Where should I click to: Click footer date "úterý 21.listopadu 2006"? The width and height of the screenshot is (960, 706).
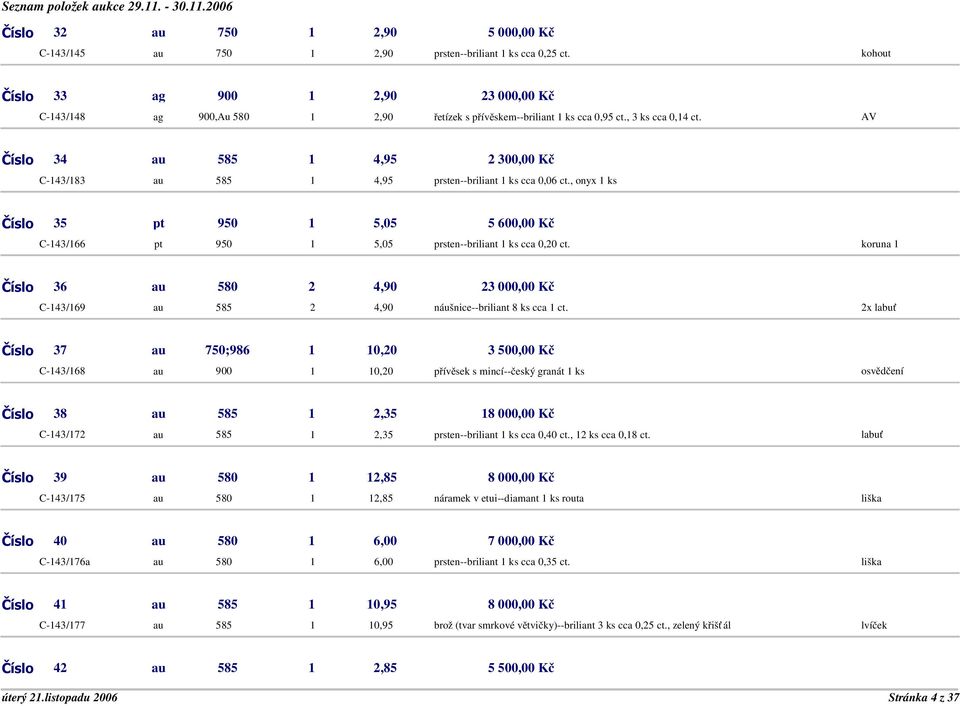[x=59, y=697]
